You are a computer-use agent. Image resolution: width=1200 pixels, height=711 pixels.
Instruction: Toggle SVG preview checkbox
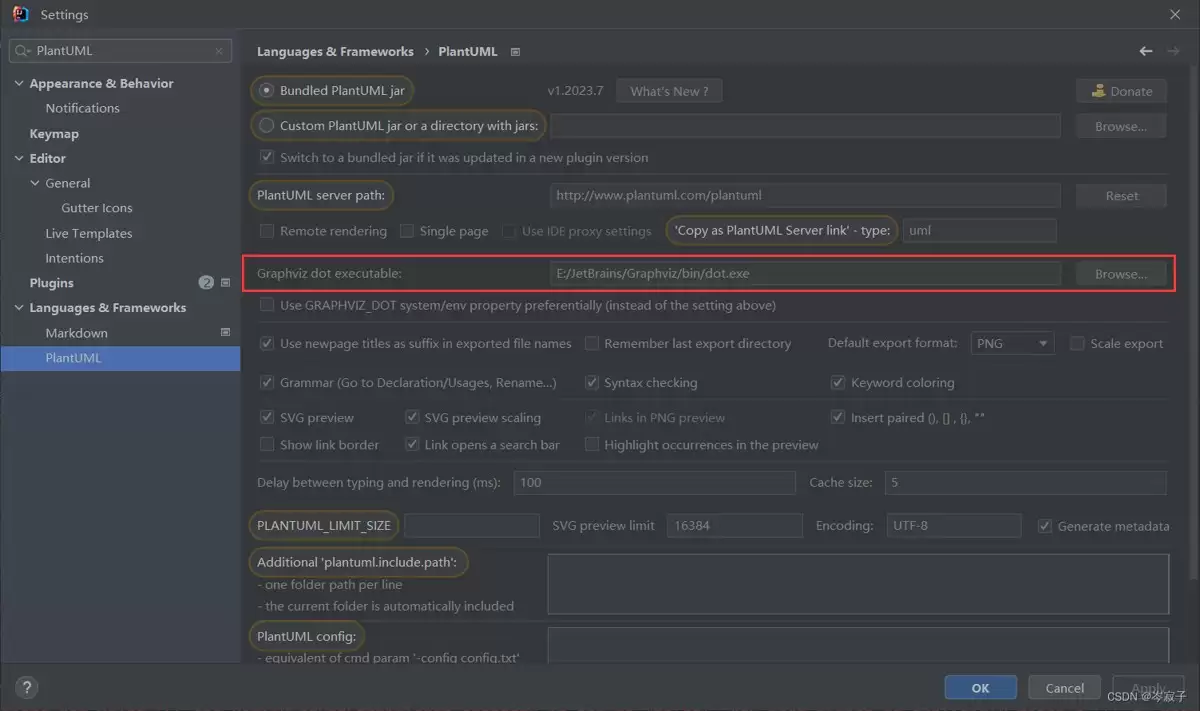[266, 417]
